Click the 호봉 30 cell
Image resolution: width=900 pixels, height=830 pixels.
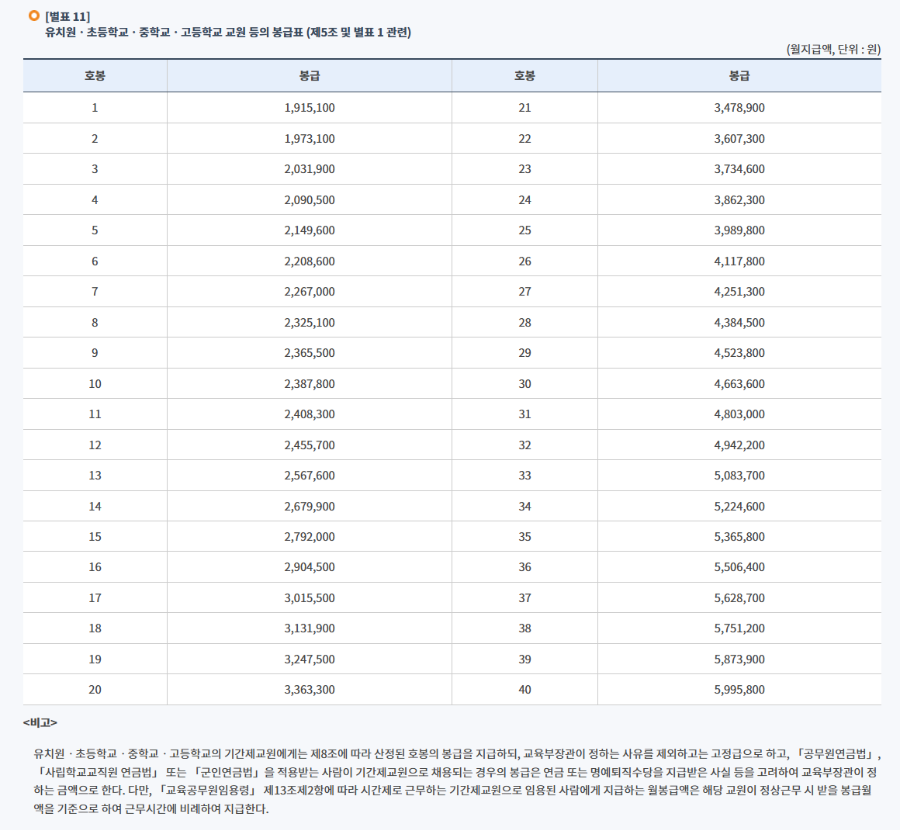click(523, 383)
